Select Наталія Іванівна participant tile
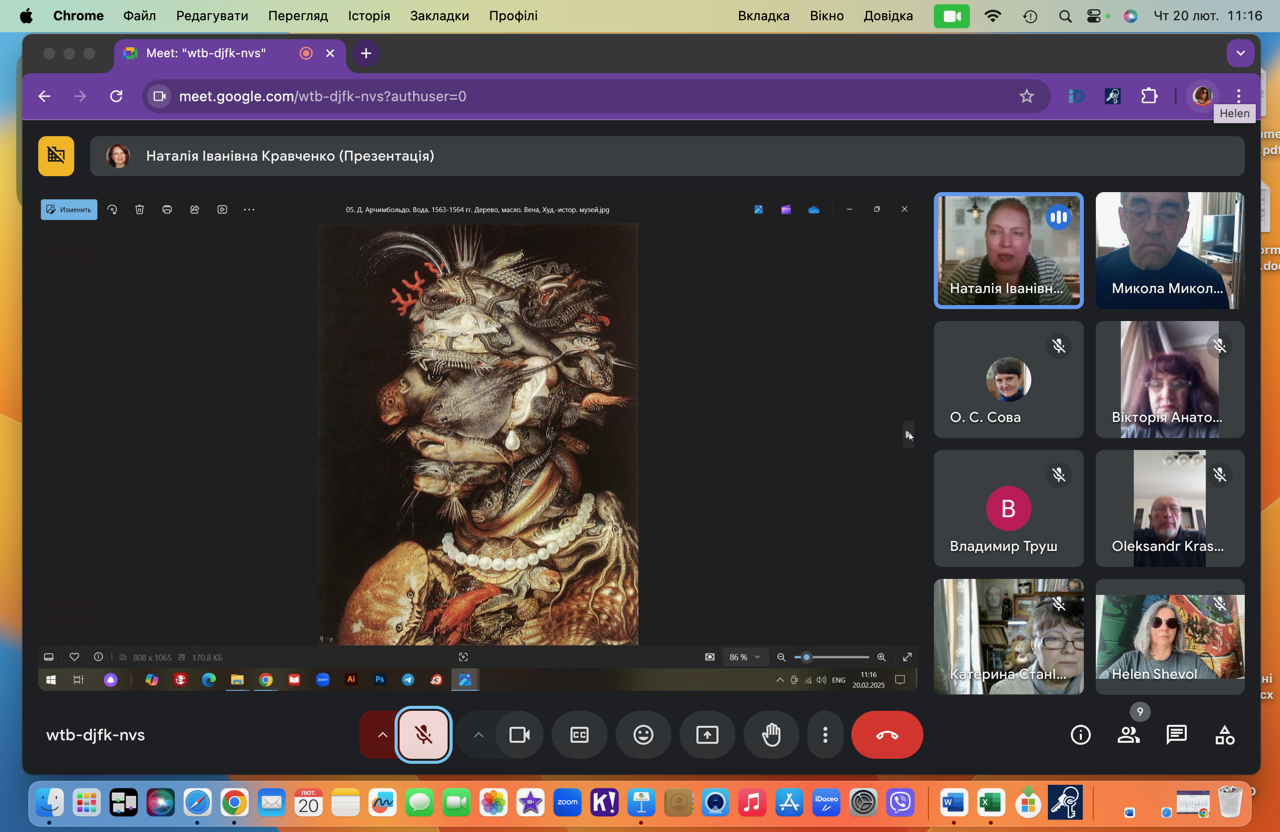 [x=1008, y=250]
